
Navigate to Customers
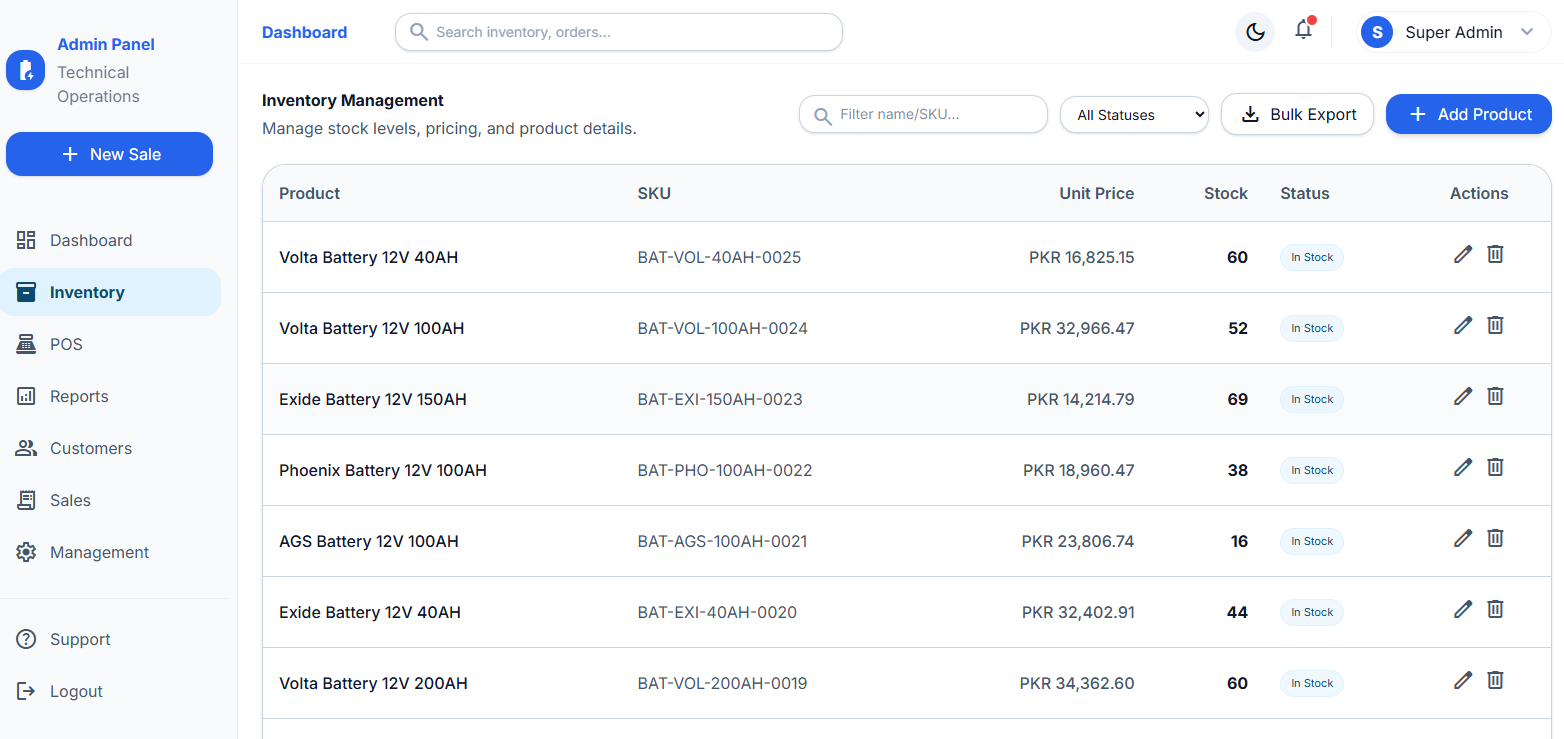tap(110, 448)
